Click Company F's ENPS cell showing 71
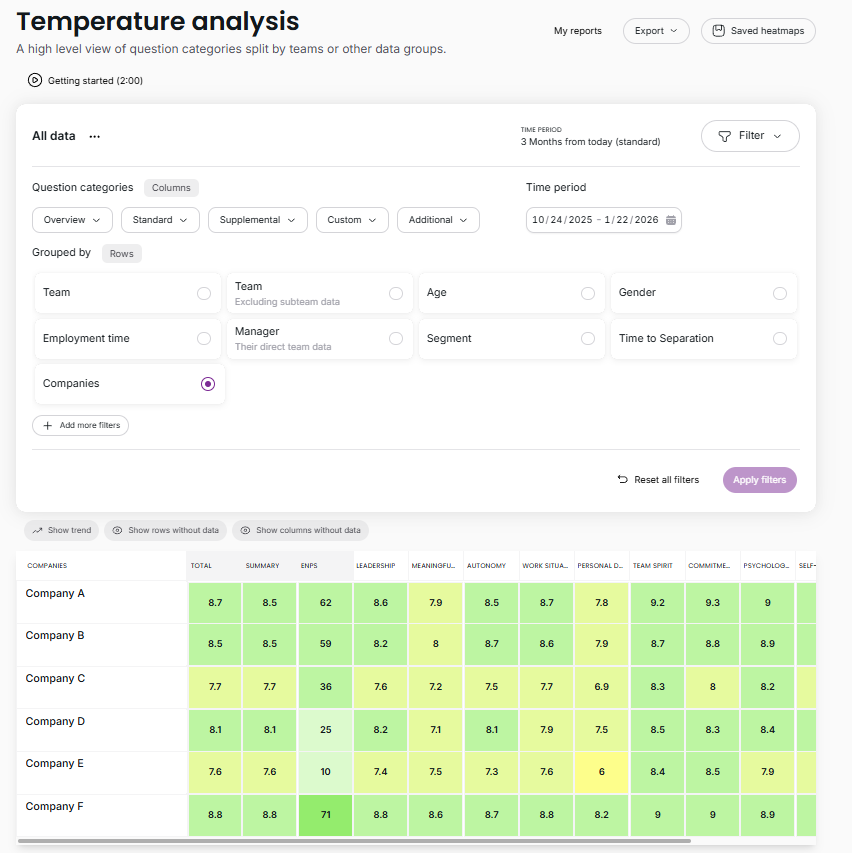This screenshot has width=852, height=853. tap(325, 815)
